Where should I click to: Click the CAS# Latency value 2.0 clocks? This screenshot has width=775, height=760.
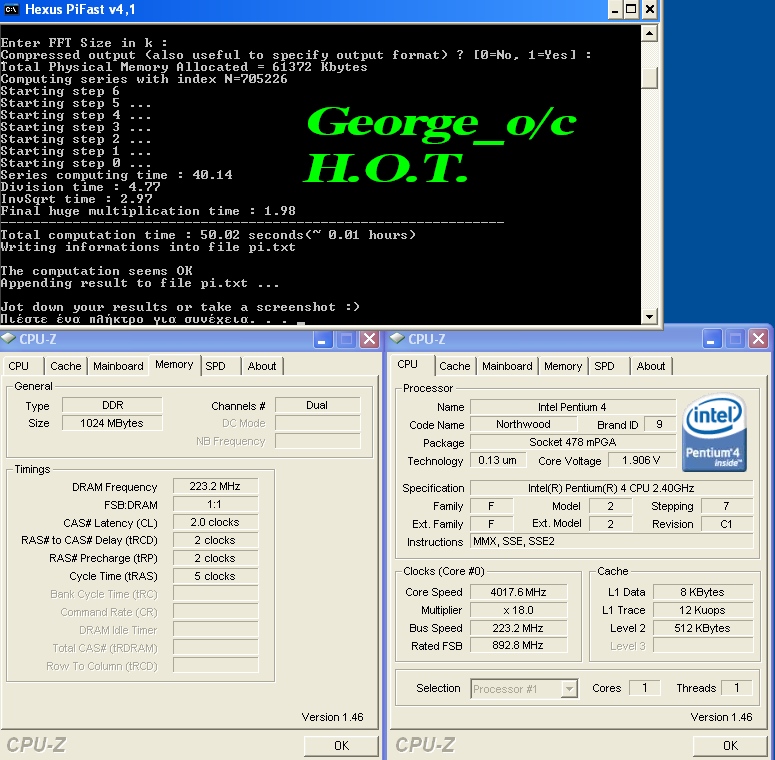tap(215, 522)
